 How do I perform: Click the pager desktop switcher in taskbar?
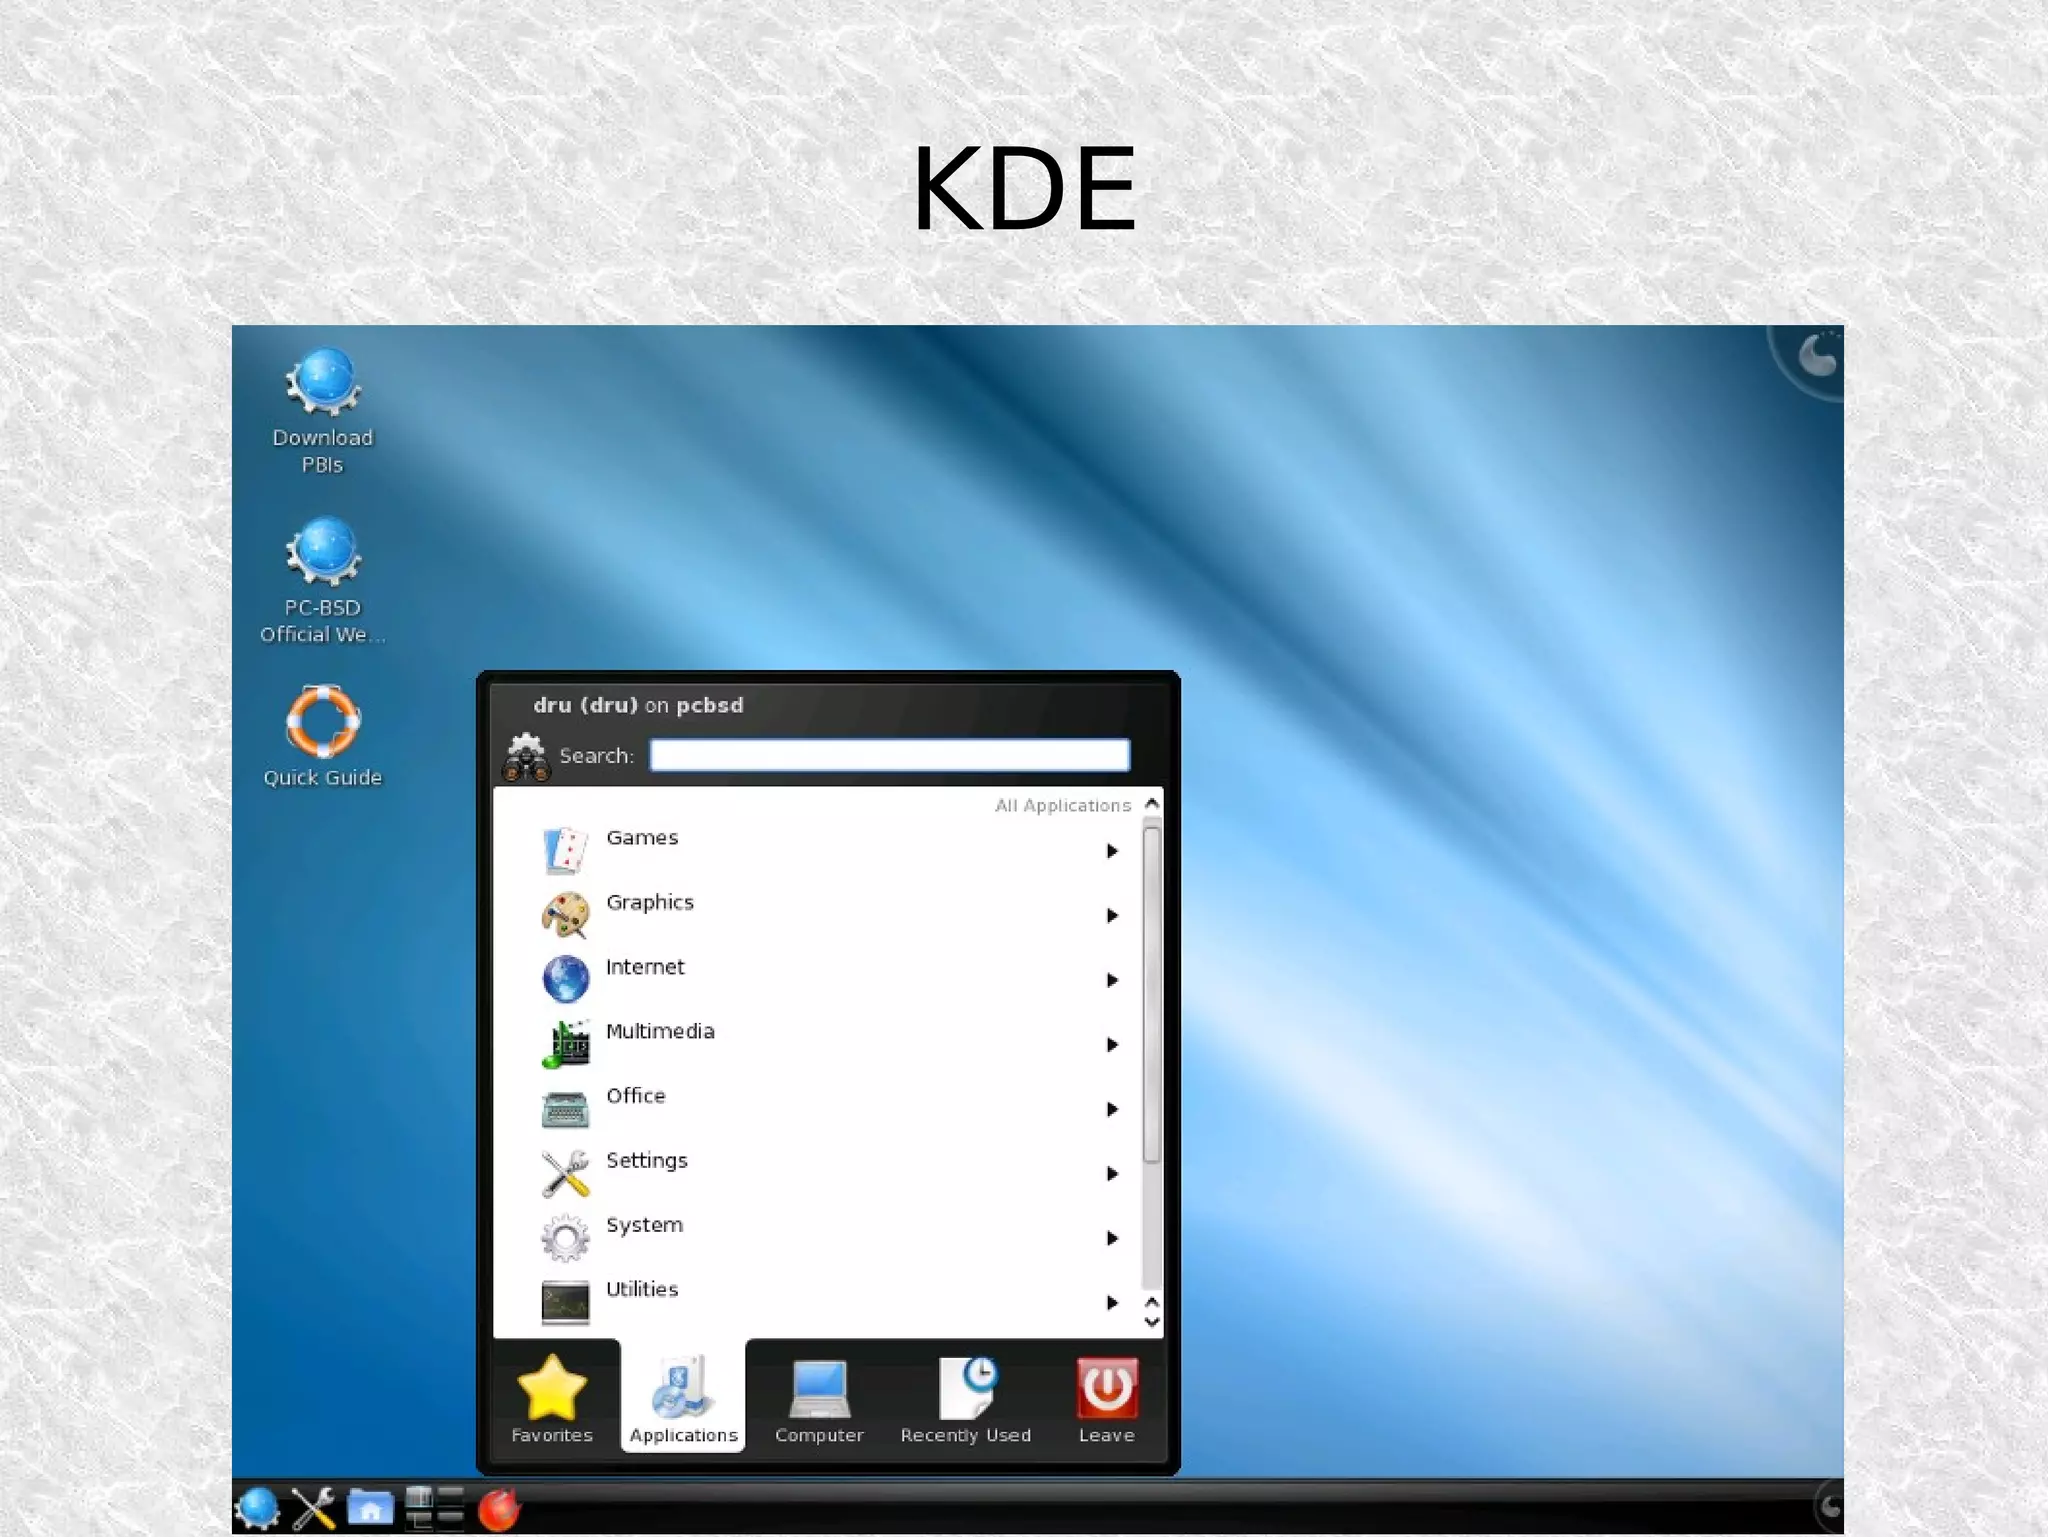click(435, 1508)
